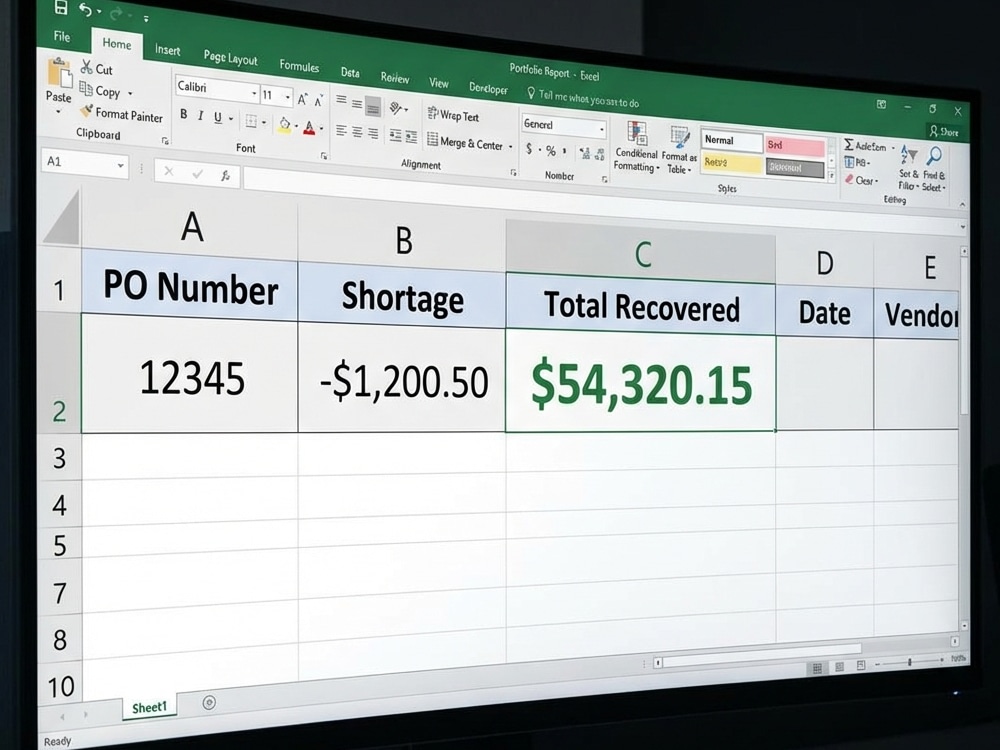The image size is (1000, 750).
Task: Toggle middle vertical alignment
Action: pos(357,103)
